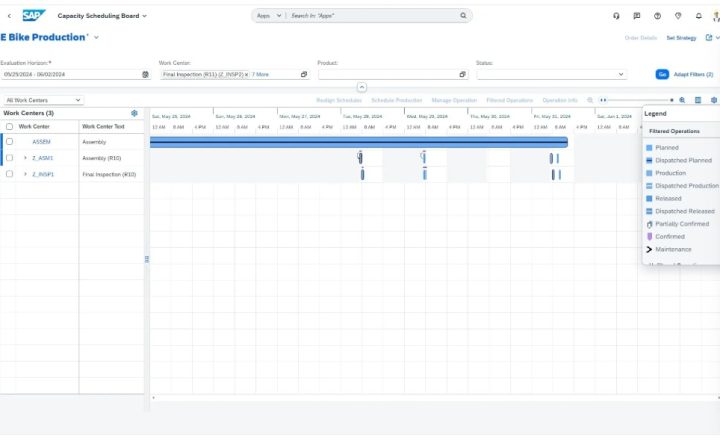The width and height of the screenshot is (720, 440).
Task: Click the SAP logo
Action: (x=34, y=16)
